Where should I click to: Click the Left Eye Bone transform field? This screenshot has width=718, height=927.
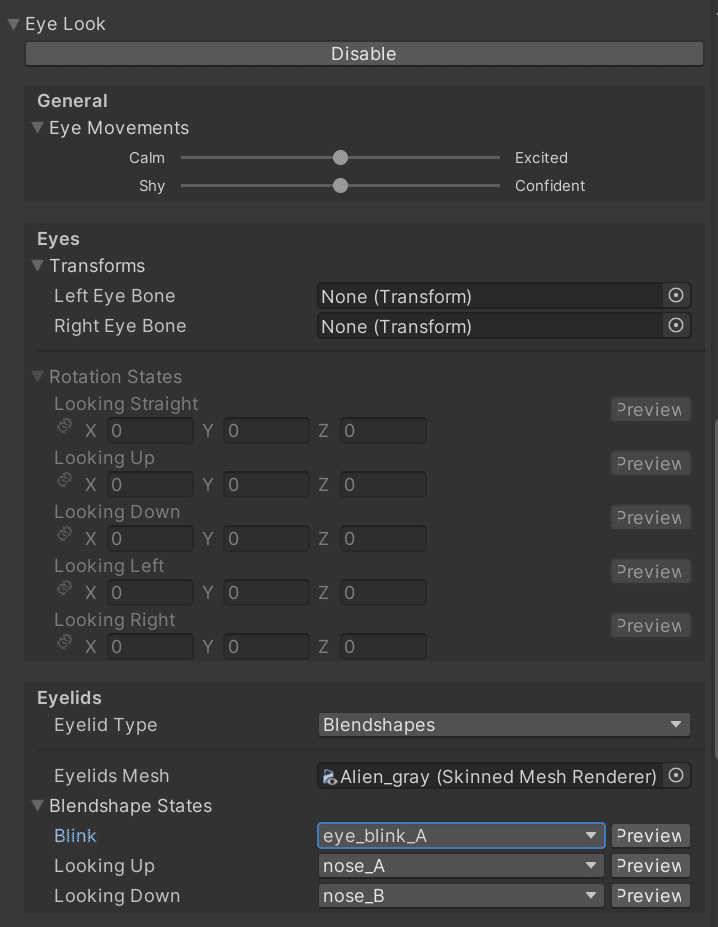490,296
